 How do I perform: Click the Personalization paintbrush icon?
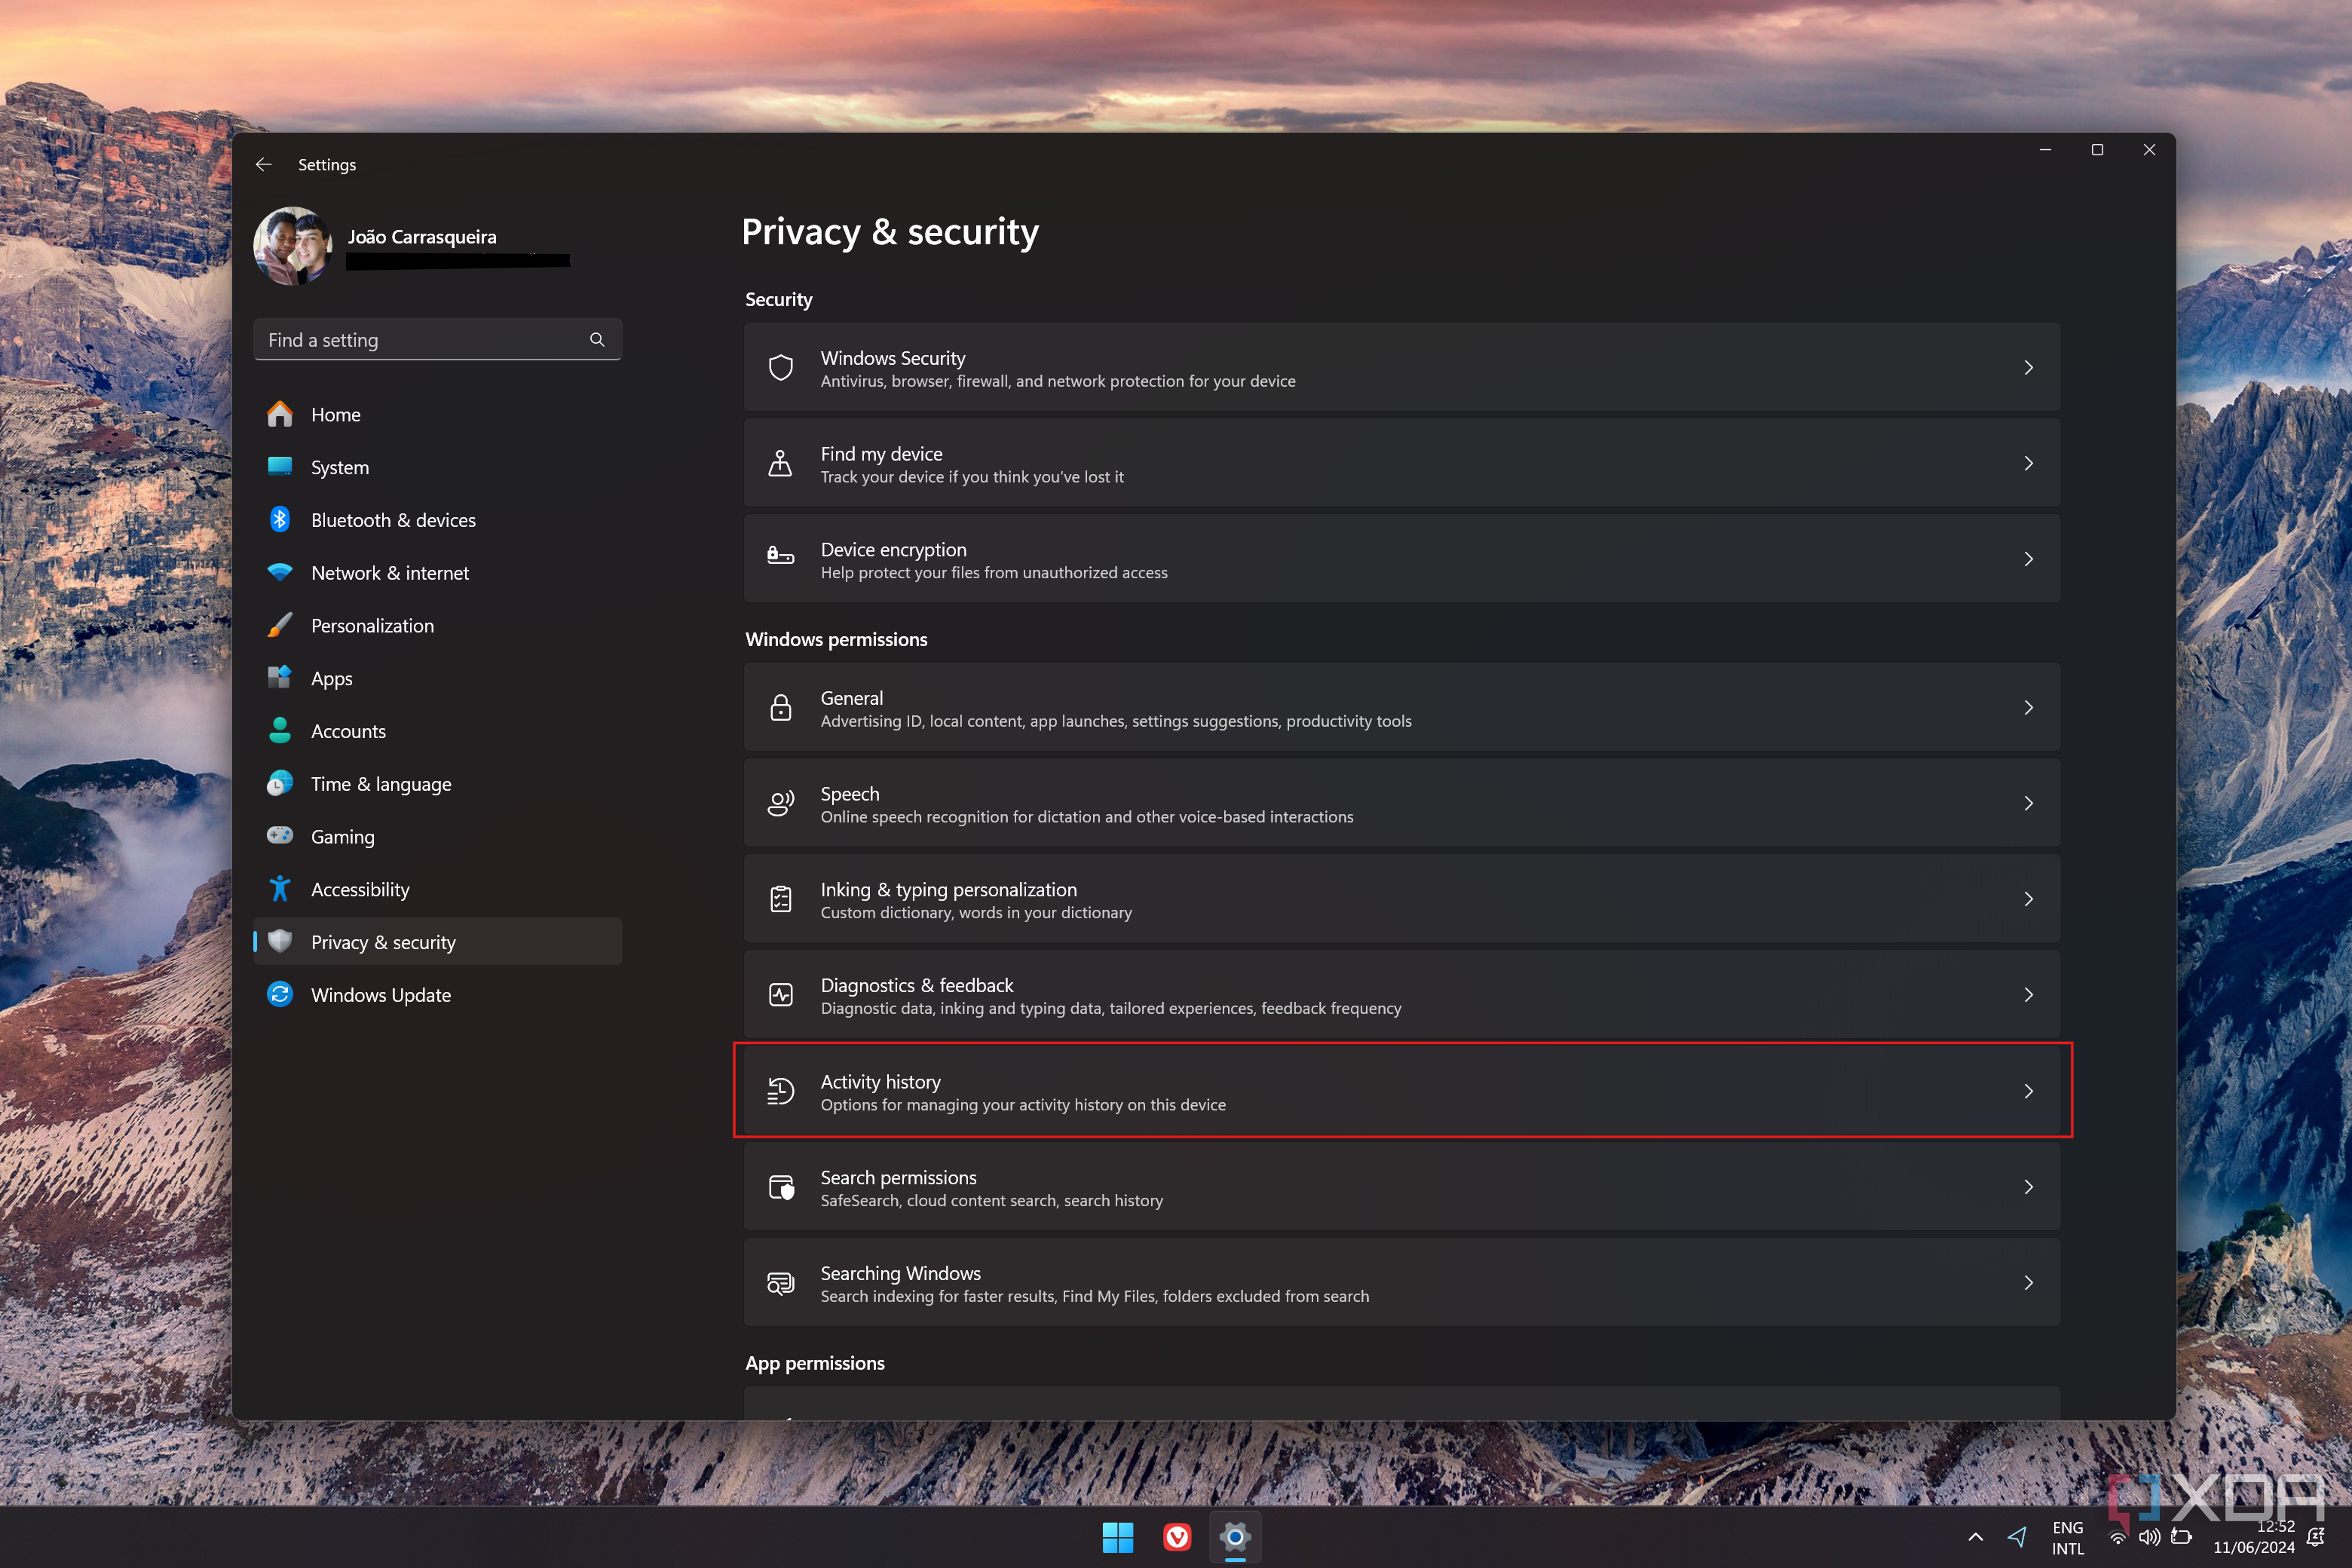click(x=280, y=625)
